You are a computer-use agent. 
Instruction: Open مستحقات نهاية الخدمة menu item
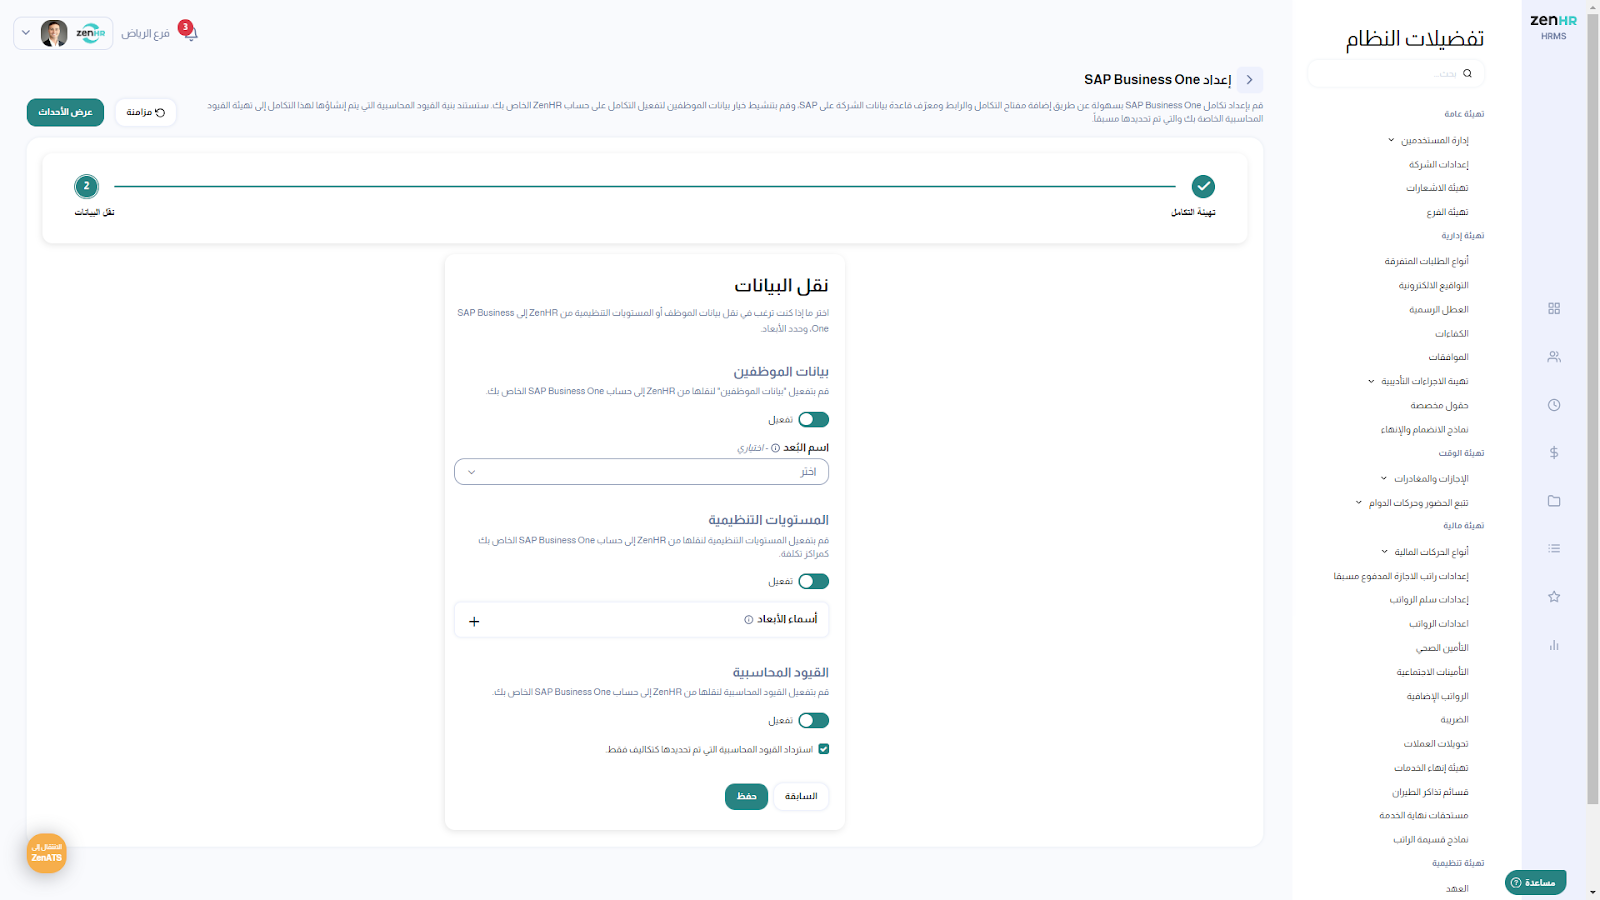1424,816
